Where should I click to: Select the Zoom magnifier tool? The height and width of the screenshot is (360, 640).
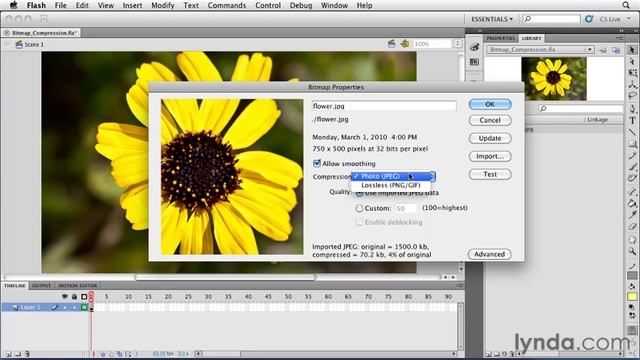(632, 251)
